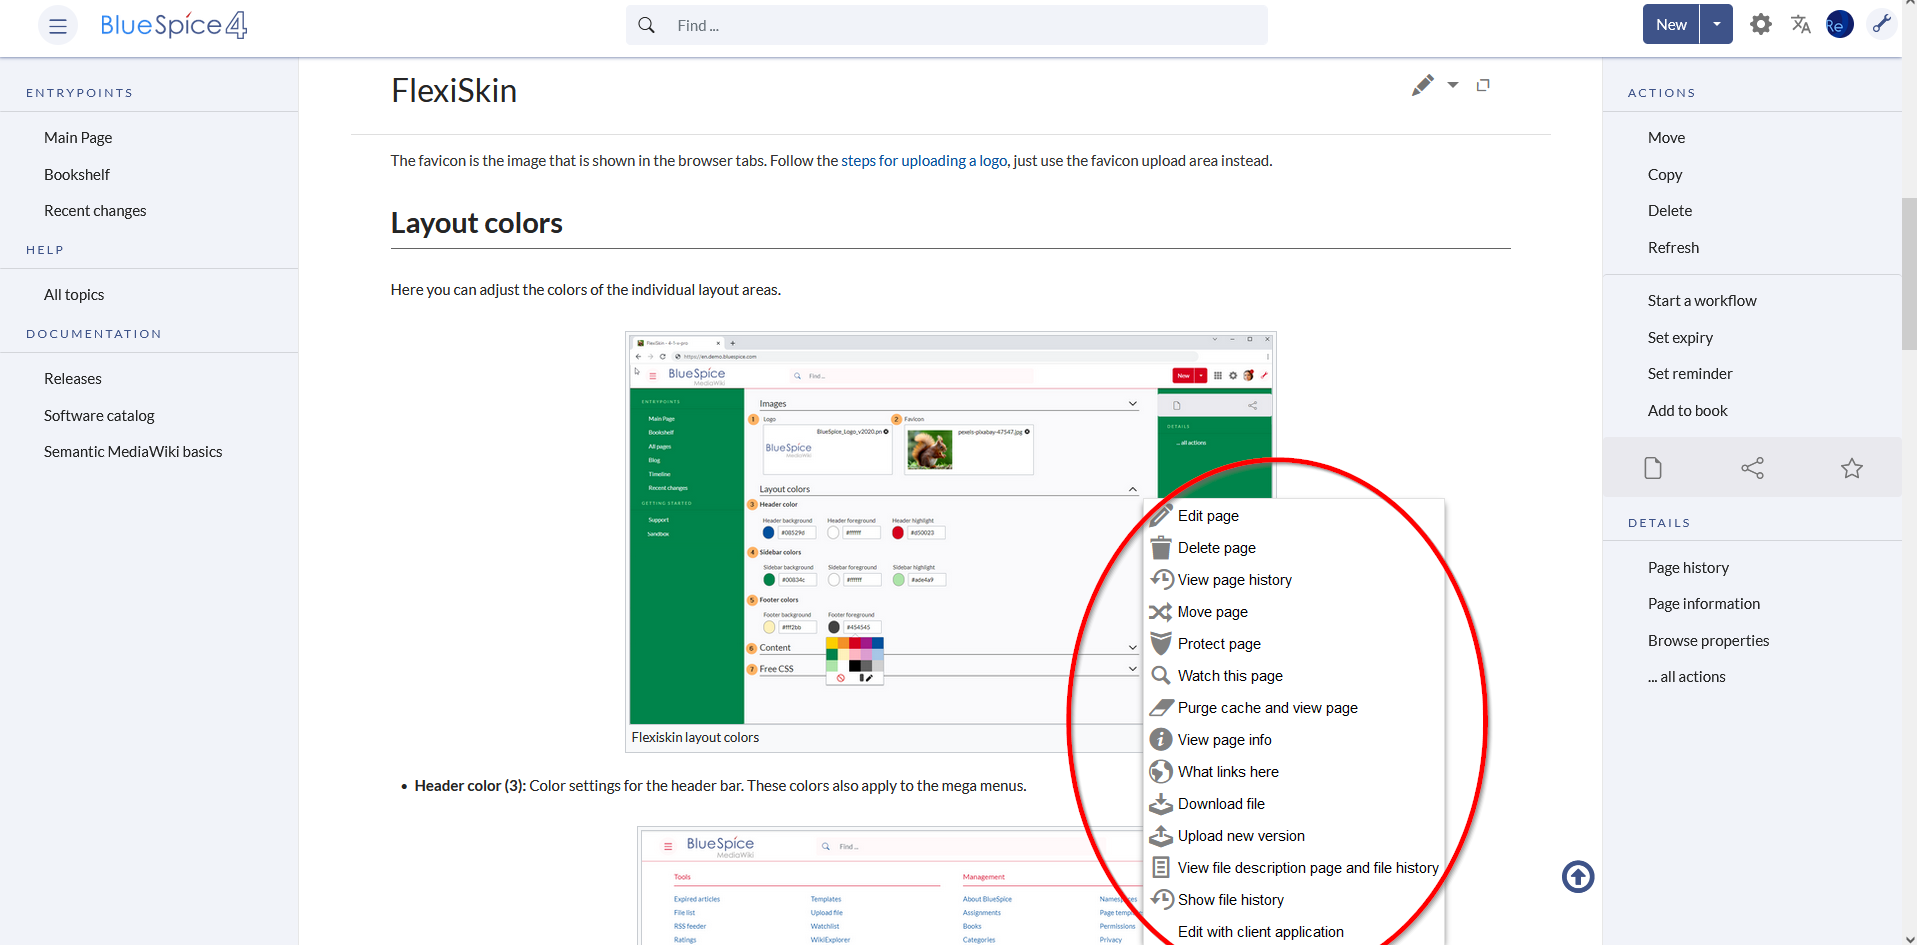Select Copy action
Viewport: 1917px width, 945px height.
(x=1665, y=175)
